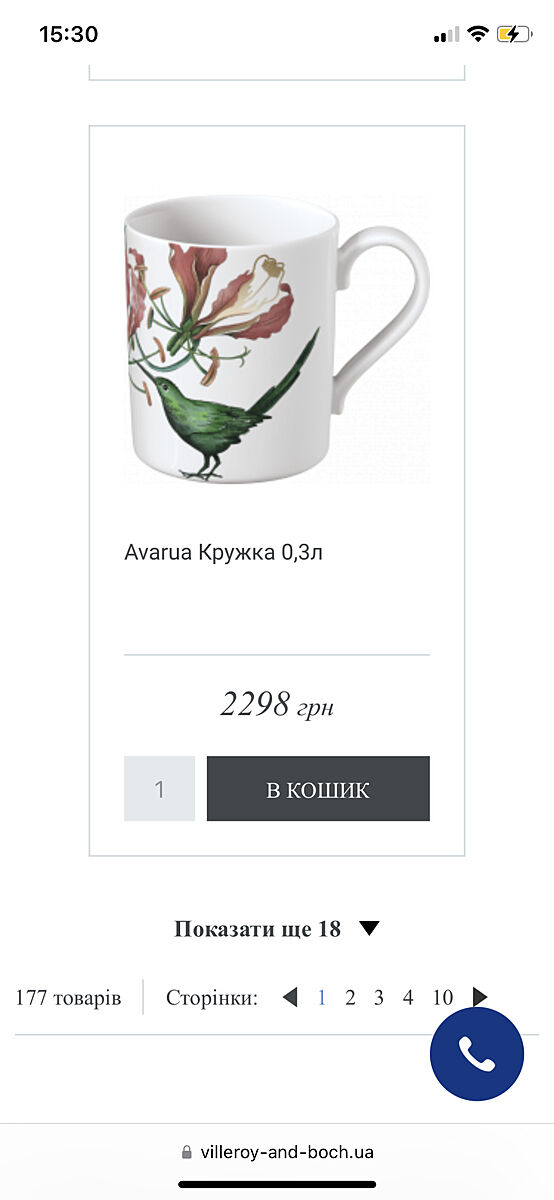Screen dimensions: 554x1200
Task: Click 'Показати ще 18' text
Action: pos(257,929)
